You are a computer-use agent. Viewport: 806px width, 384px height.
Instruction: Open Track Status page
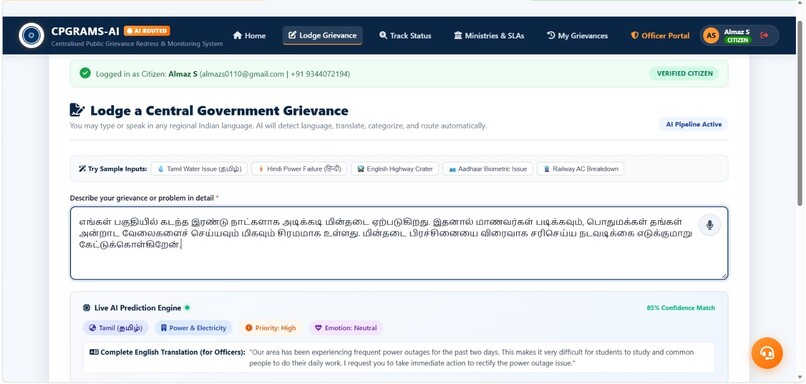tap(405, 35)
